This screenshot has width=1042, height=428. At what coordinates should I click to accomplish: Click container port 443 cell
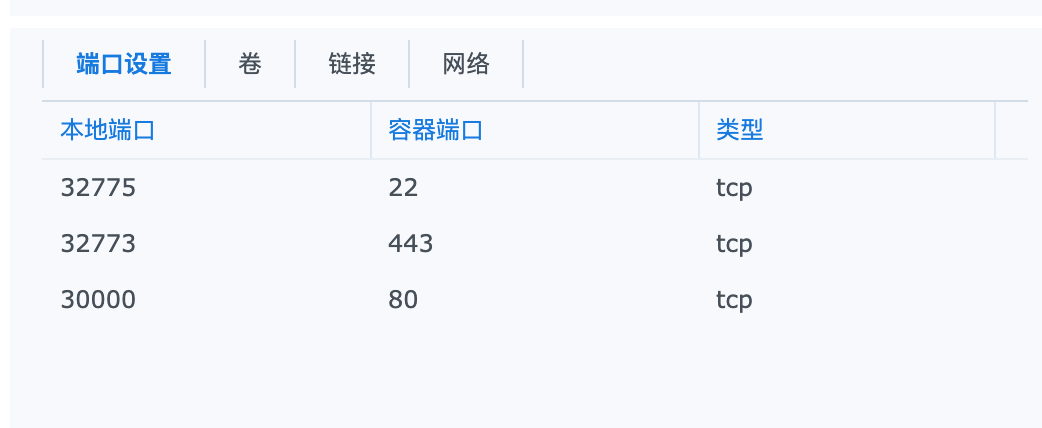[x=411, y=244]
